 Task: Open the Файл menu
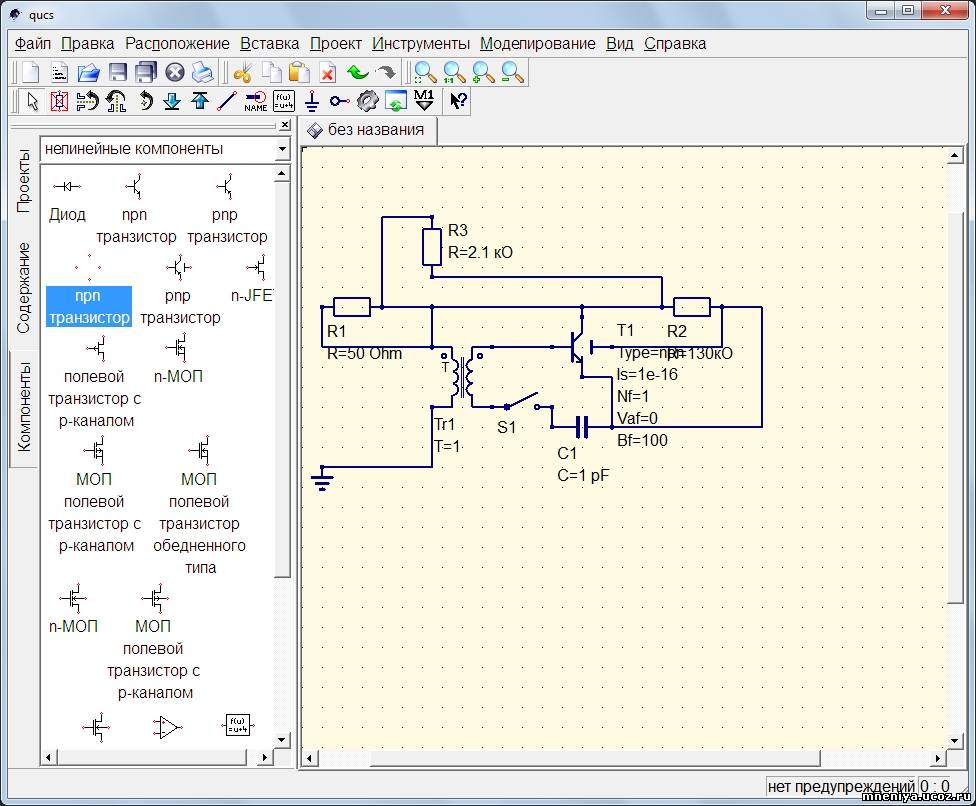coord(33,44)
